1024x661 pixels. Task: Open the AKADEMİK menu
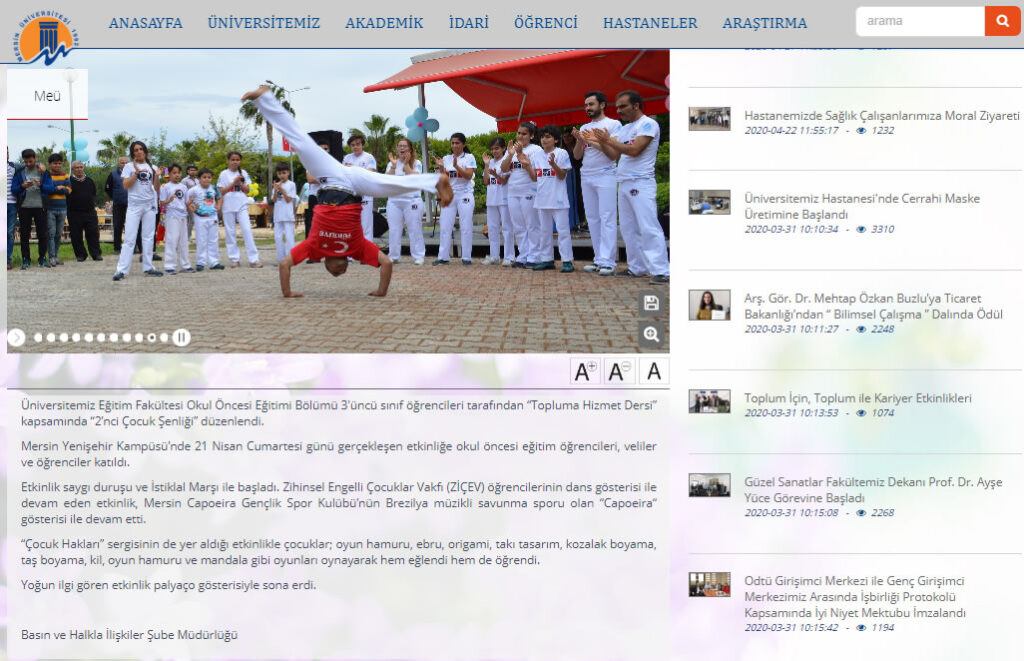[x=384, y=23]
